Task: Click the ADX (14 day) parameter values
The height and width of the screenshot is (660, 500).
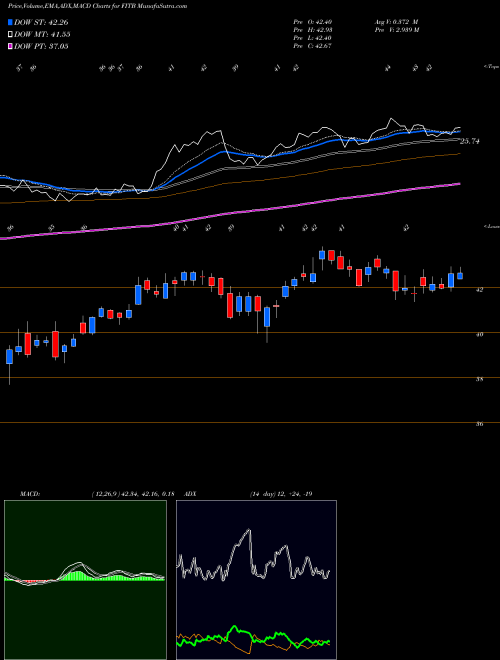Action: tap(281, 494)
